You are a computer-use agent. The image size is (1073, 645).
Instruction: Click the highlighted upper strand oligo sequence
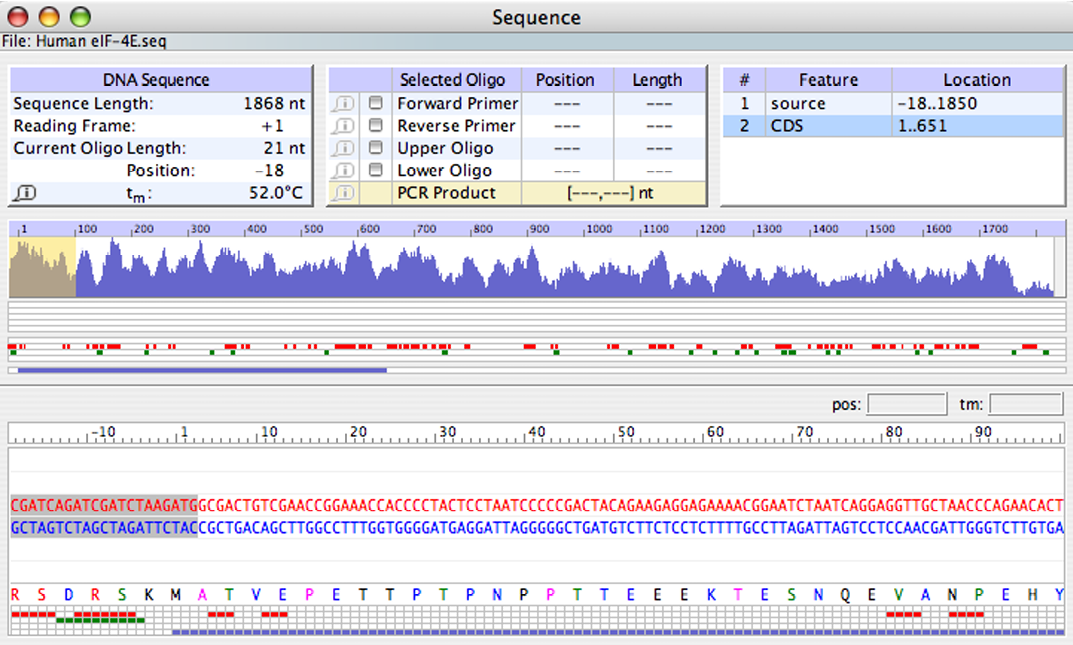103,505
